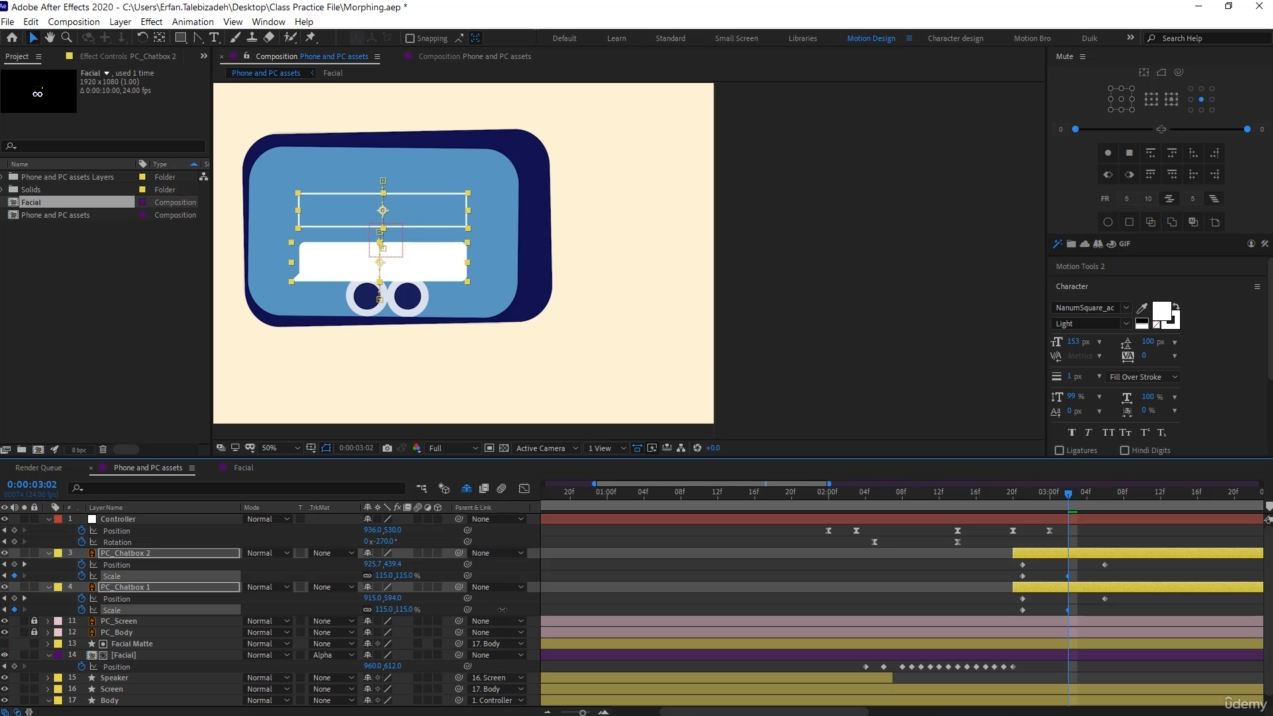Open the Fill Over Stroke dropdown
The width and height of the screenshot is (1273, 716).
tap(1143, 377)
